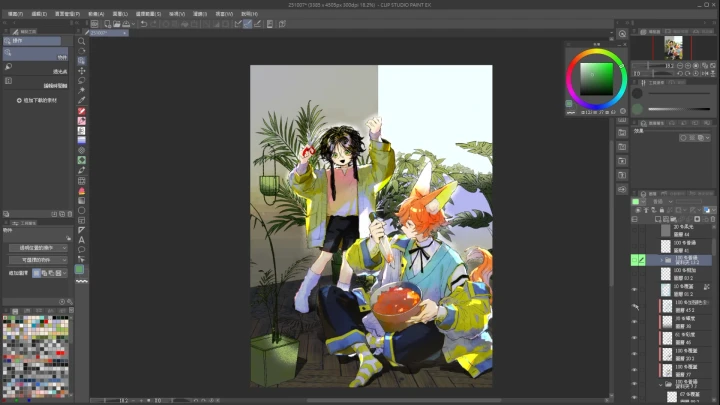Click the Undo arrow in command bar
This screenshot has width=720, height=405.
point(143,23)
